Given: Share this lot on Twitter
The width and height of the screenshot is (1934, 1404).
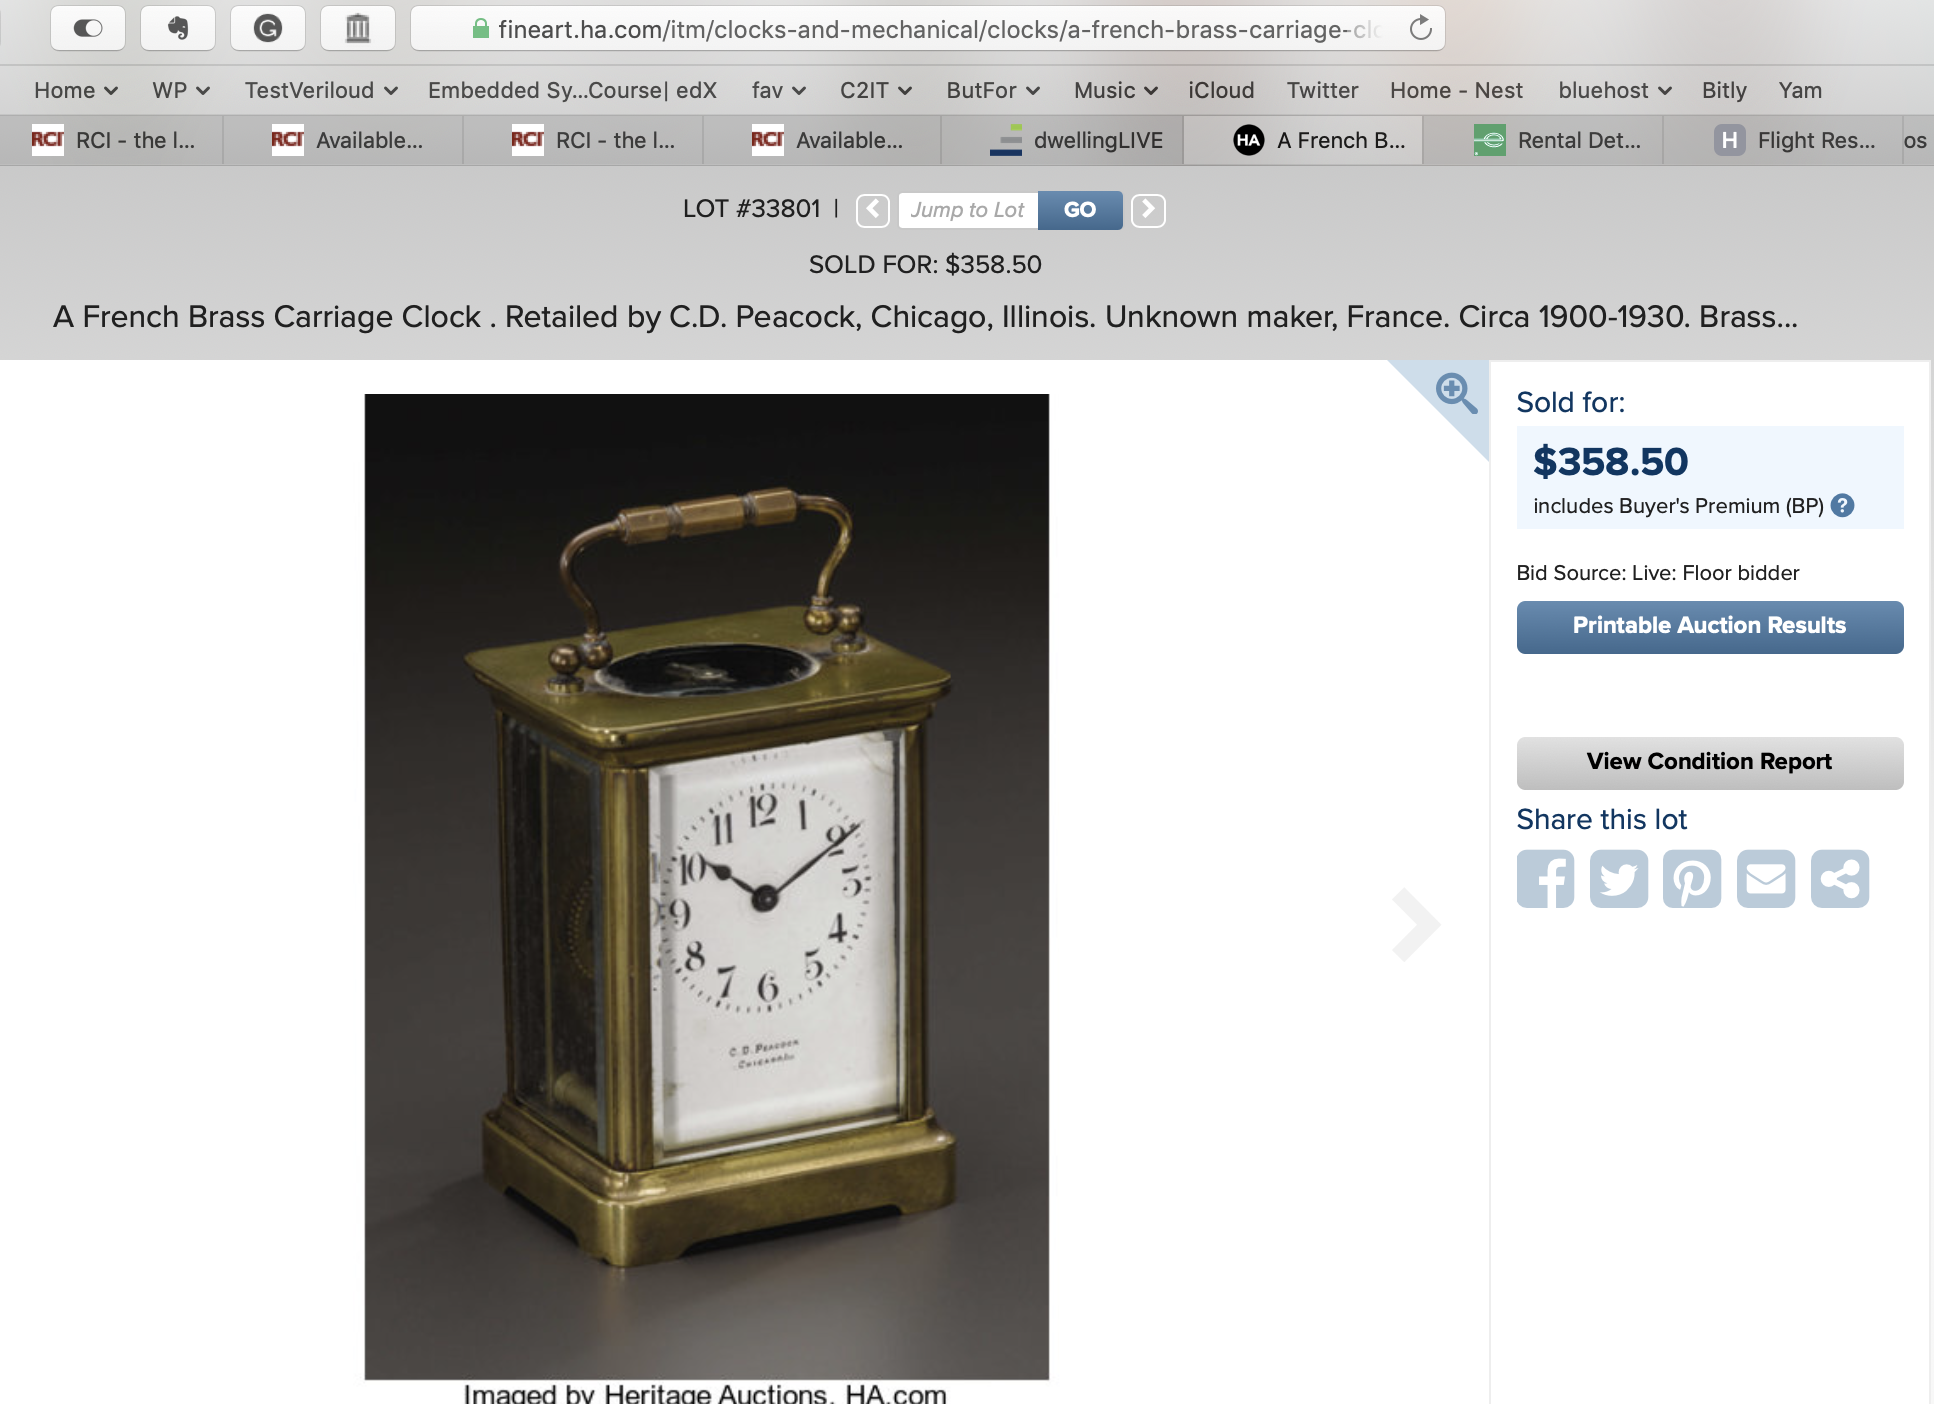Looking at the screenshot, I should [1618, 879].
